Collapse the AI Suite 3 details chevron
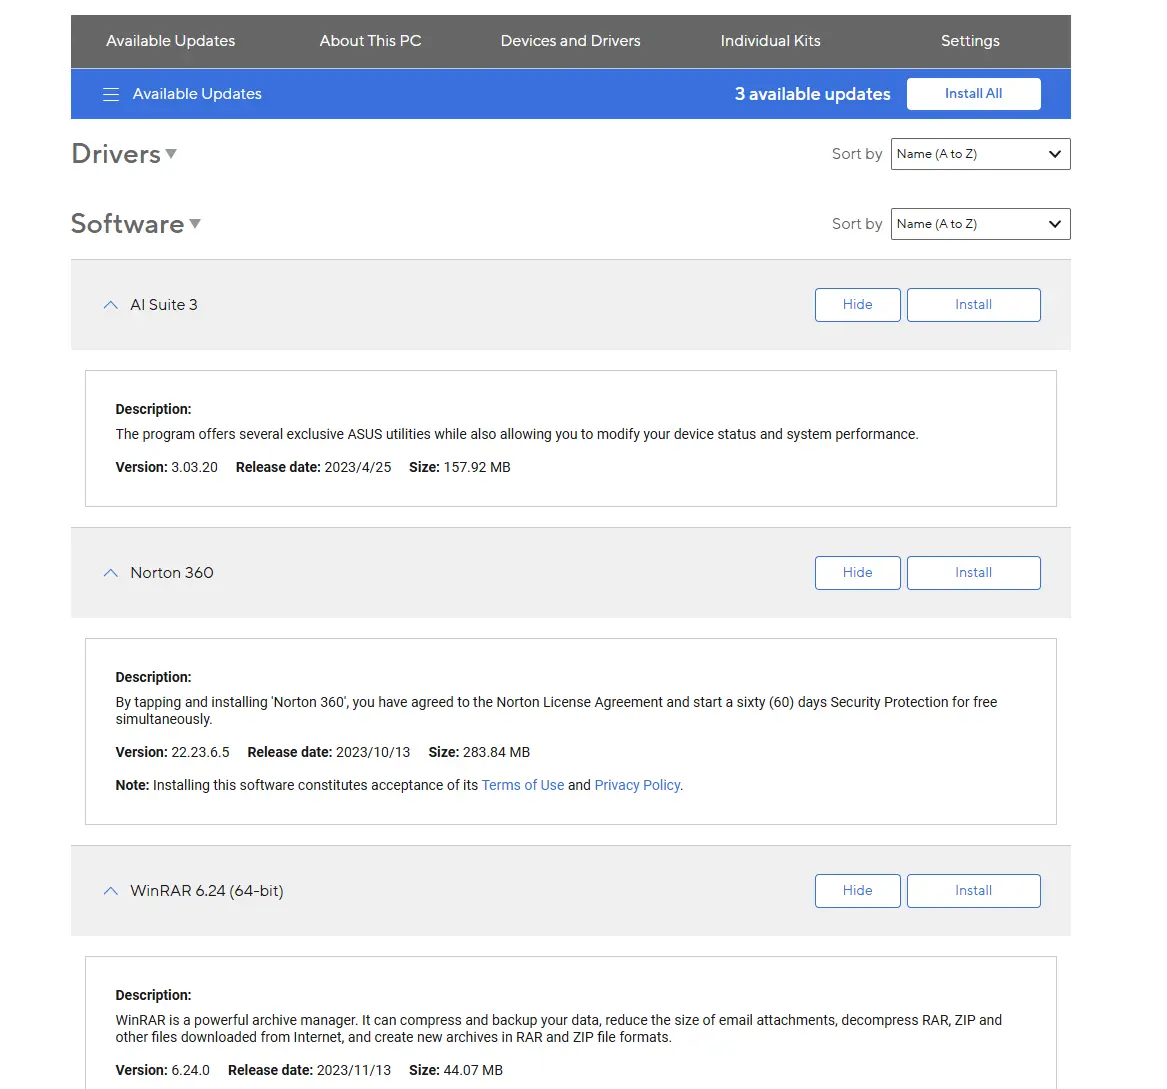Screen dimensions: 1167x1089 click(x=111, y=305)
